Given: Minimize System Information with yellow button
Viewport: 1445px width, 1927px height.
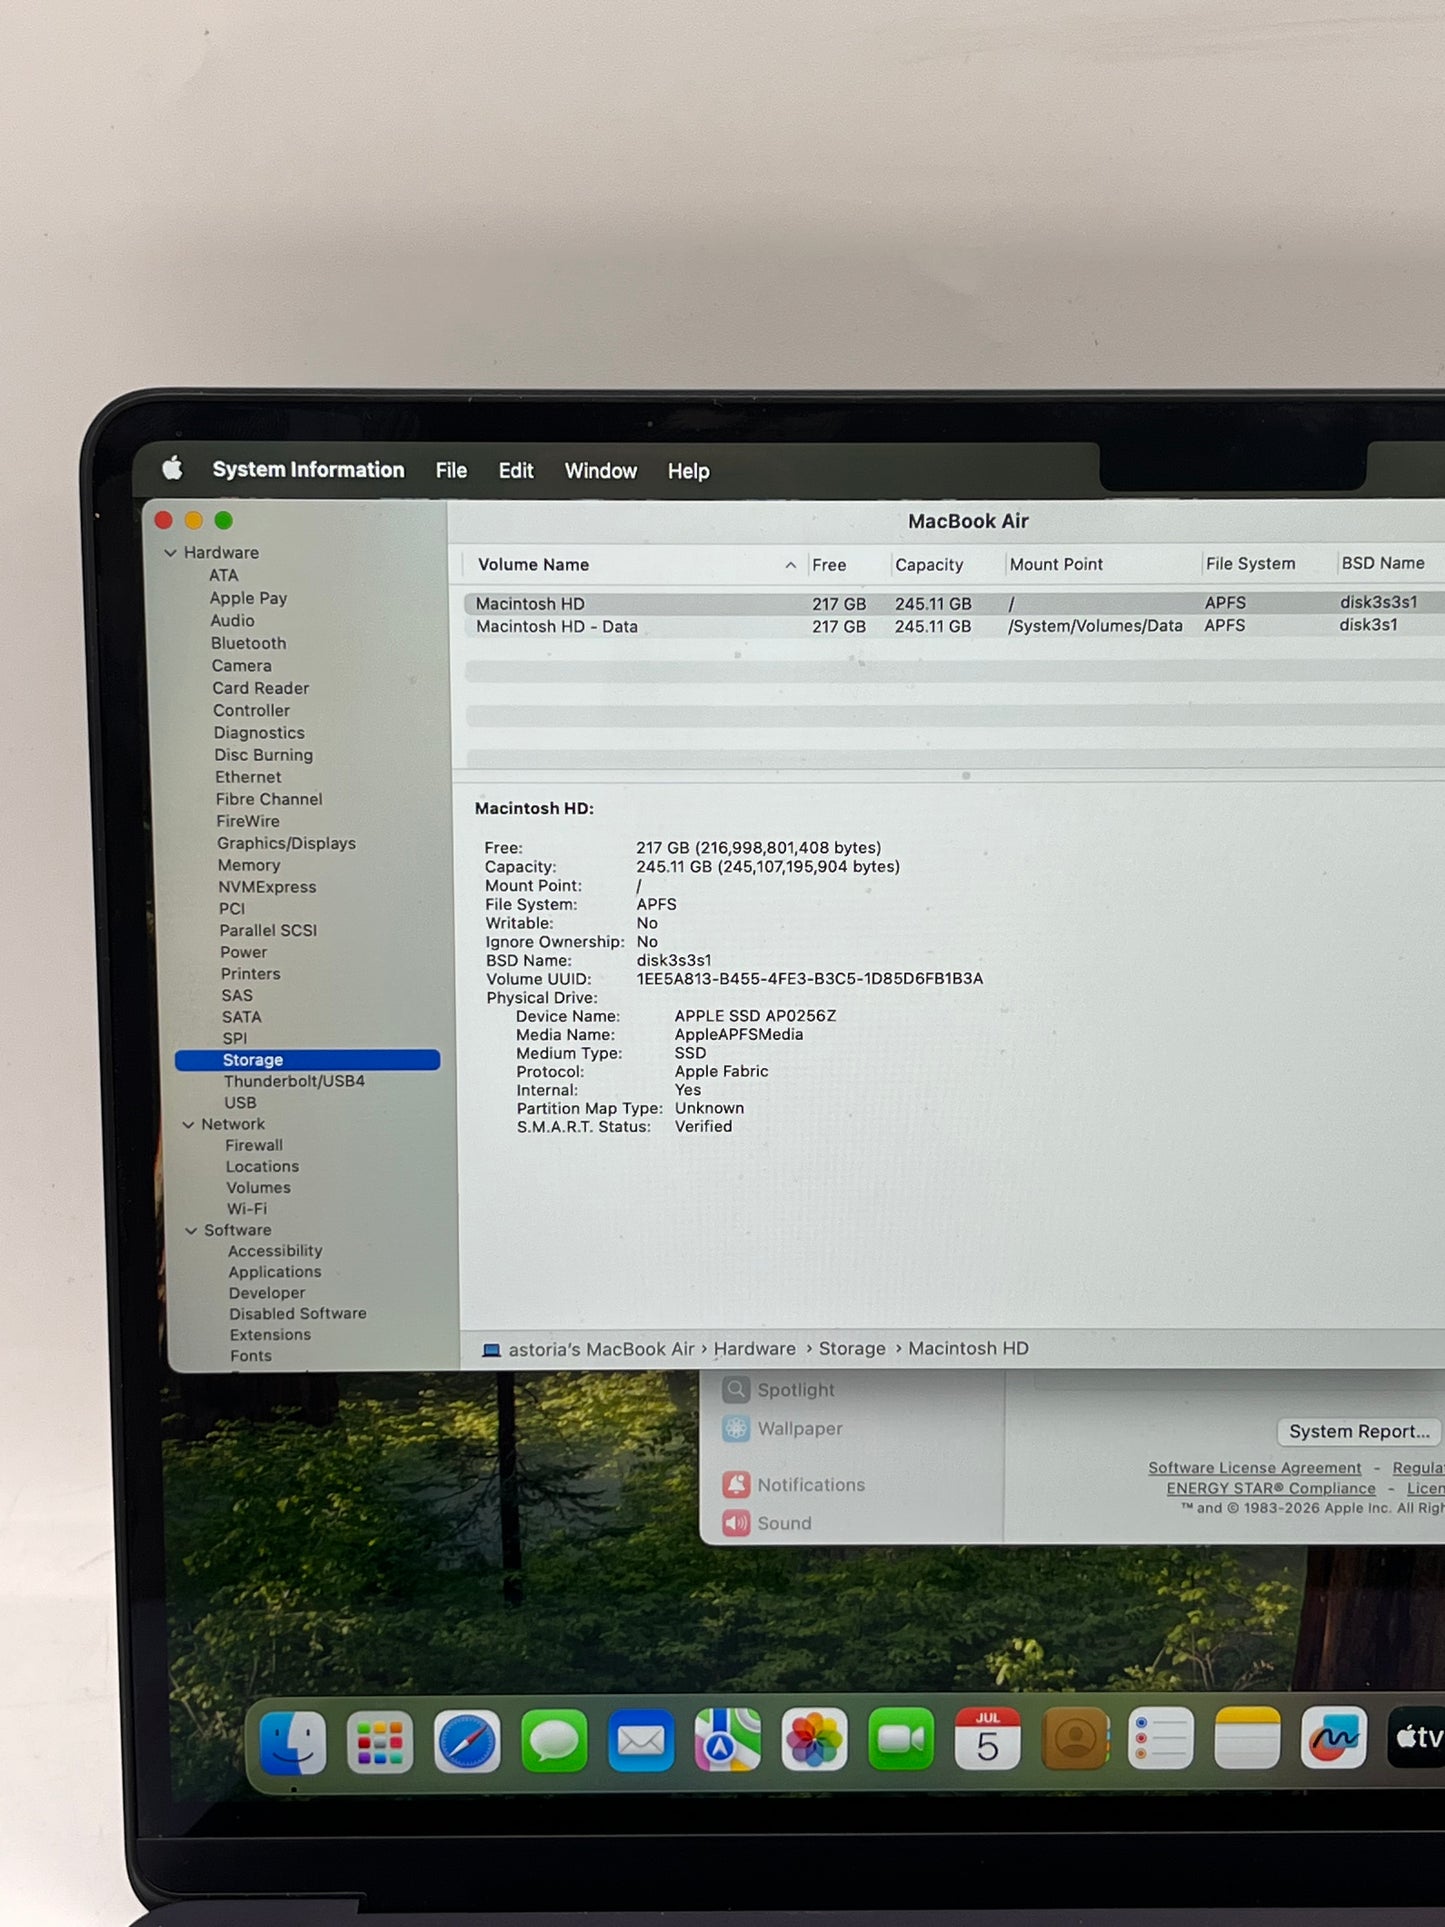Looking at the screenshot, I should click(x=194, y=521).
